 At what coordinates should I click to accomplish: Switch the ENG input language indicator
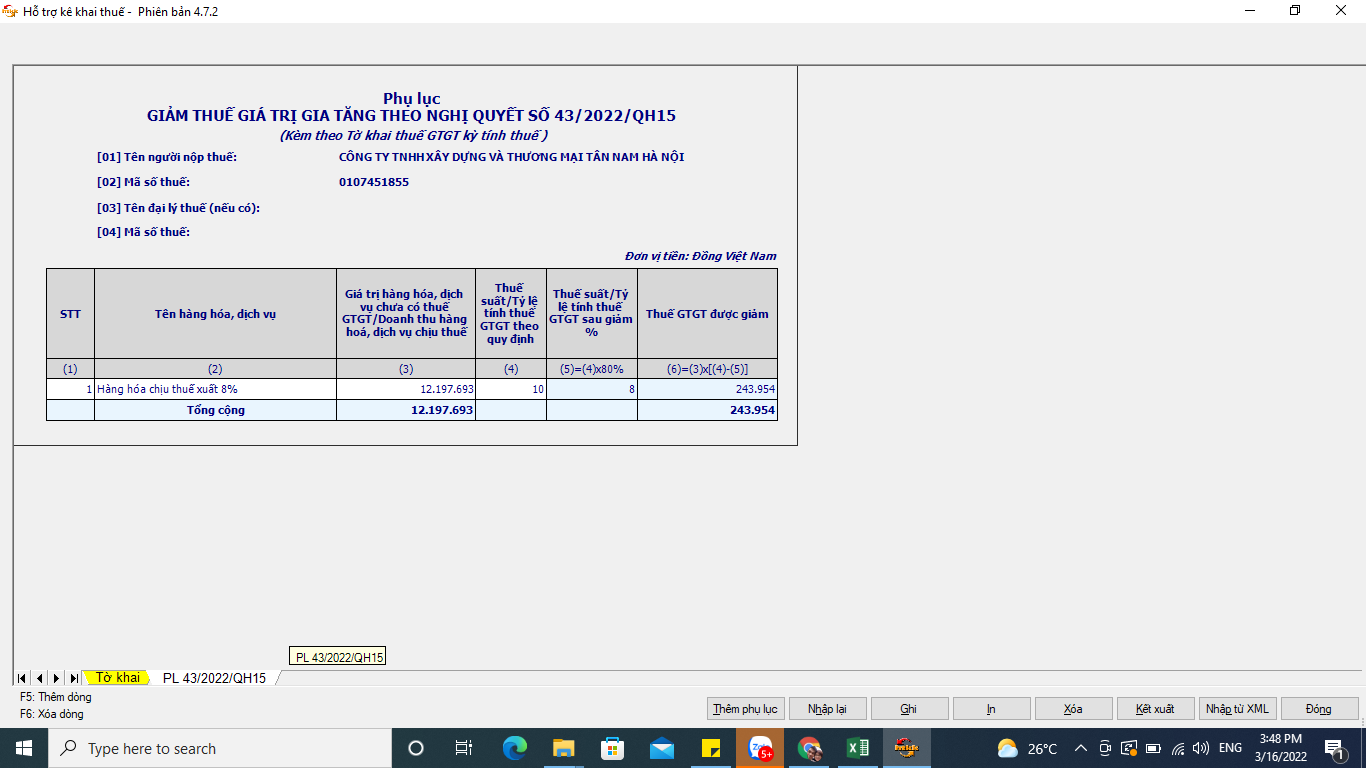click(x=1231, y=748)
